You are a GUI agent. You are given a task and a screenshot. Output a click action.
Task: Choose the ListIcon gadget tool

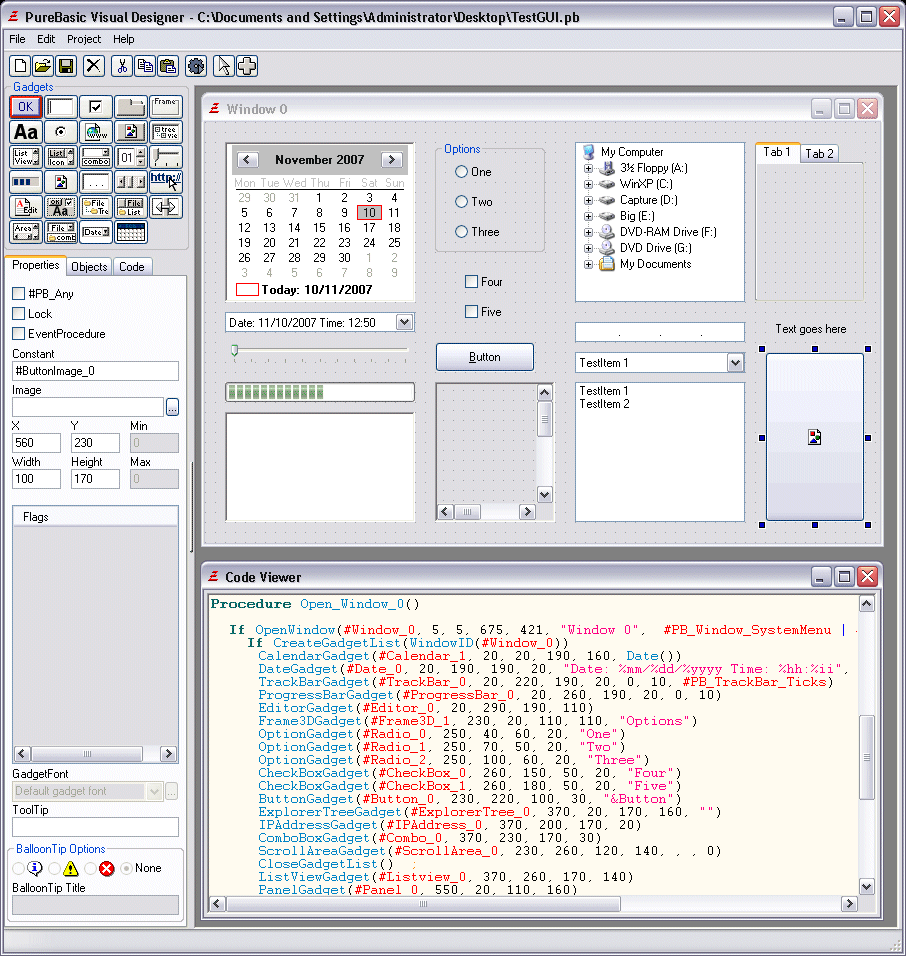coord(61,157)
